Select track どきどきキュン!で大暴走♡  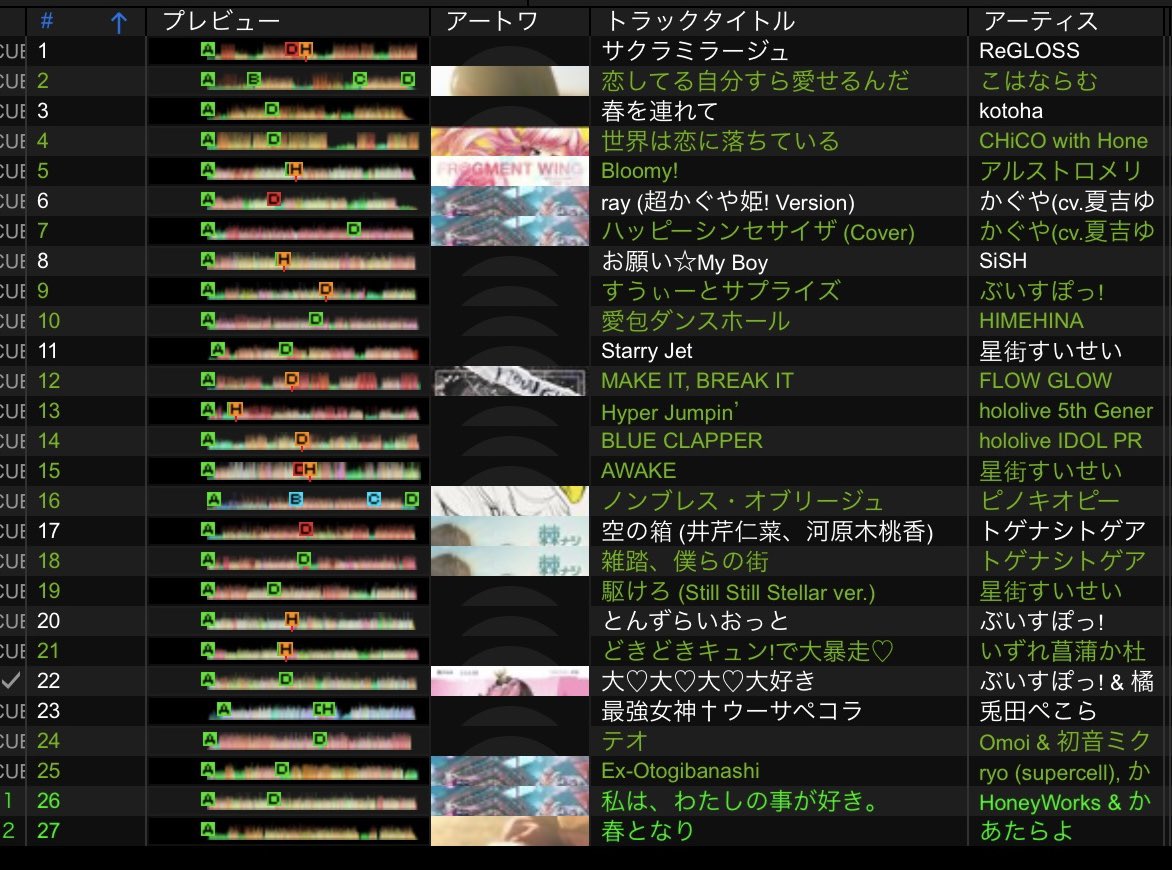click(x=747, y=651)
